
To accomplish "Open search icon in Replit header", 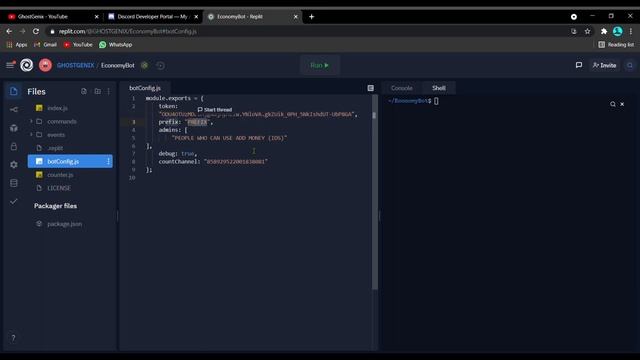I will (630, 65).
